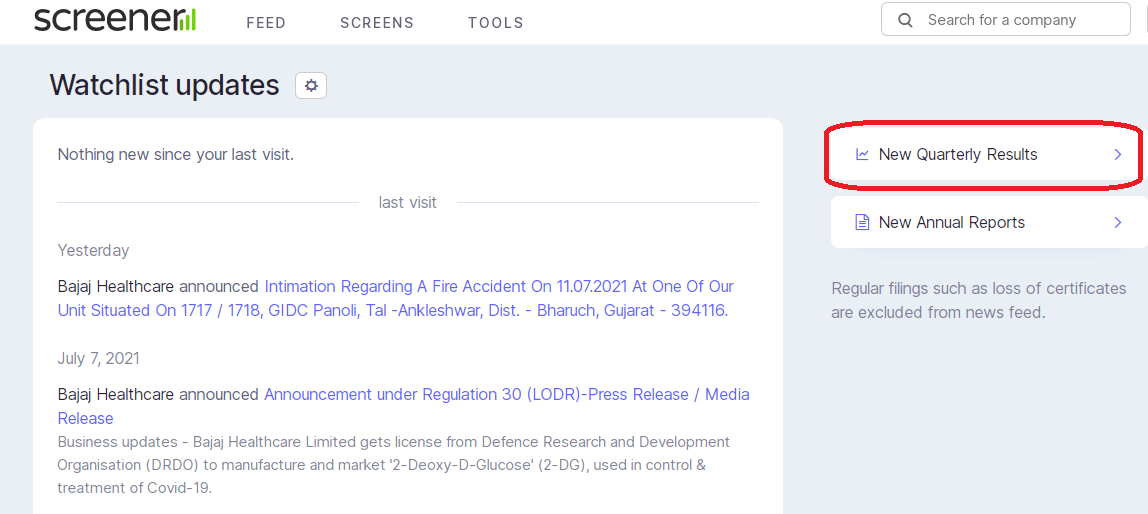Click the 'Regular filings' exclusion note
The width and height of the screenshot is (1148, 514).
point(979,300)
